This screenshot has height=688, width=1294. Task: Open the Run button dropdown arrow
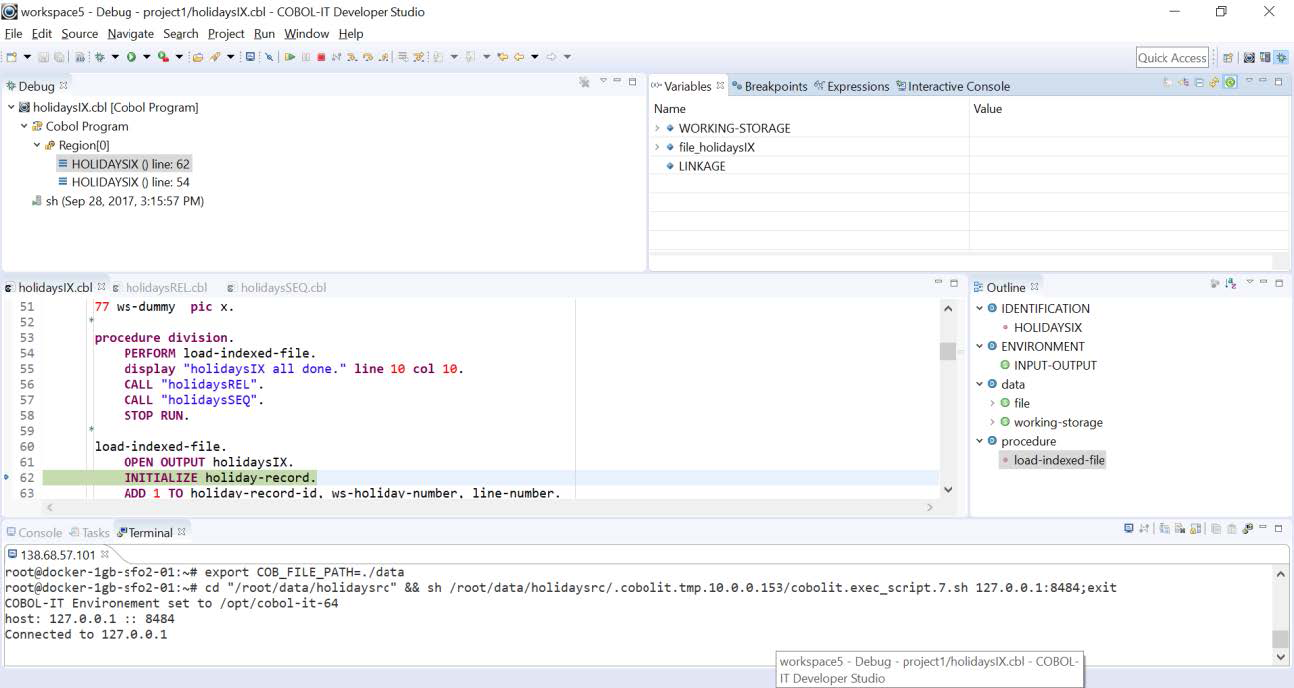pos(146,57)
